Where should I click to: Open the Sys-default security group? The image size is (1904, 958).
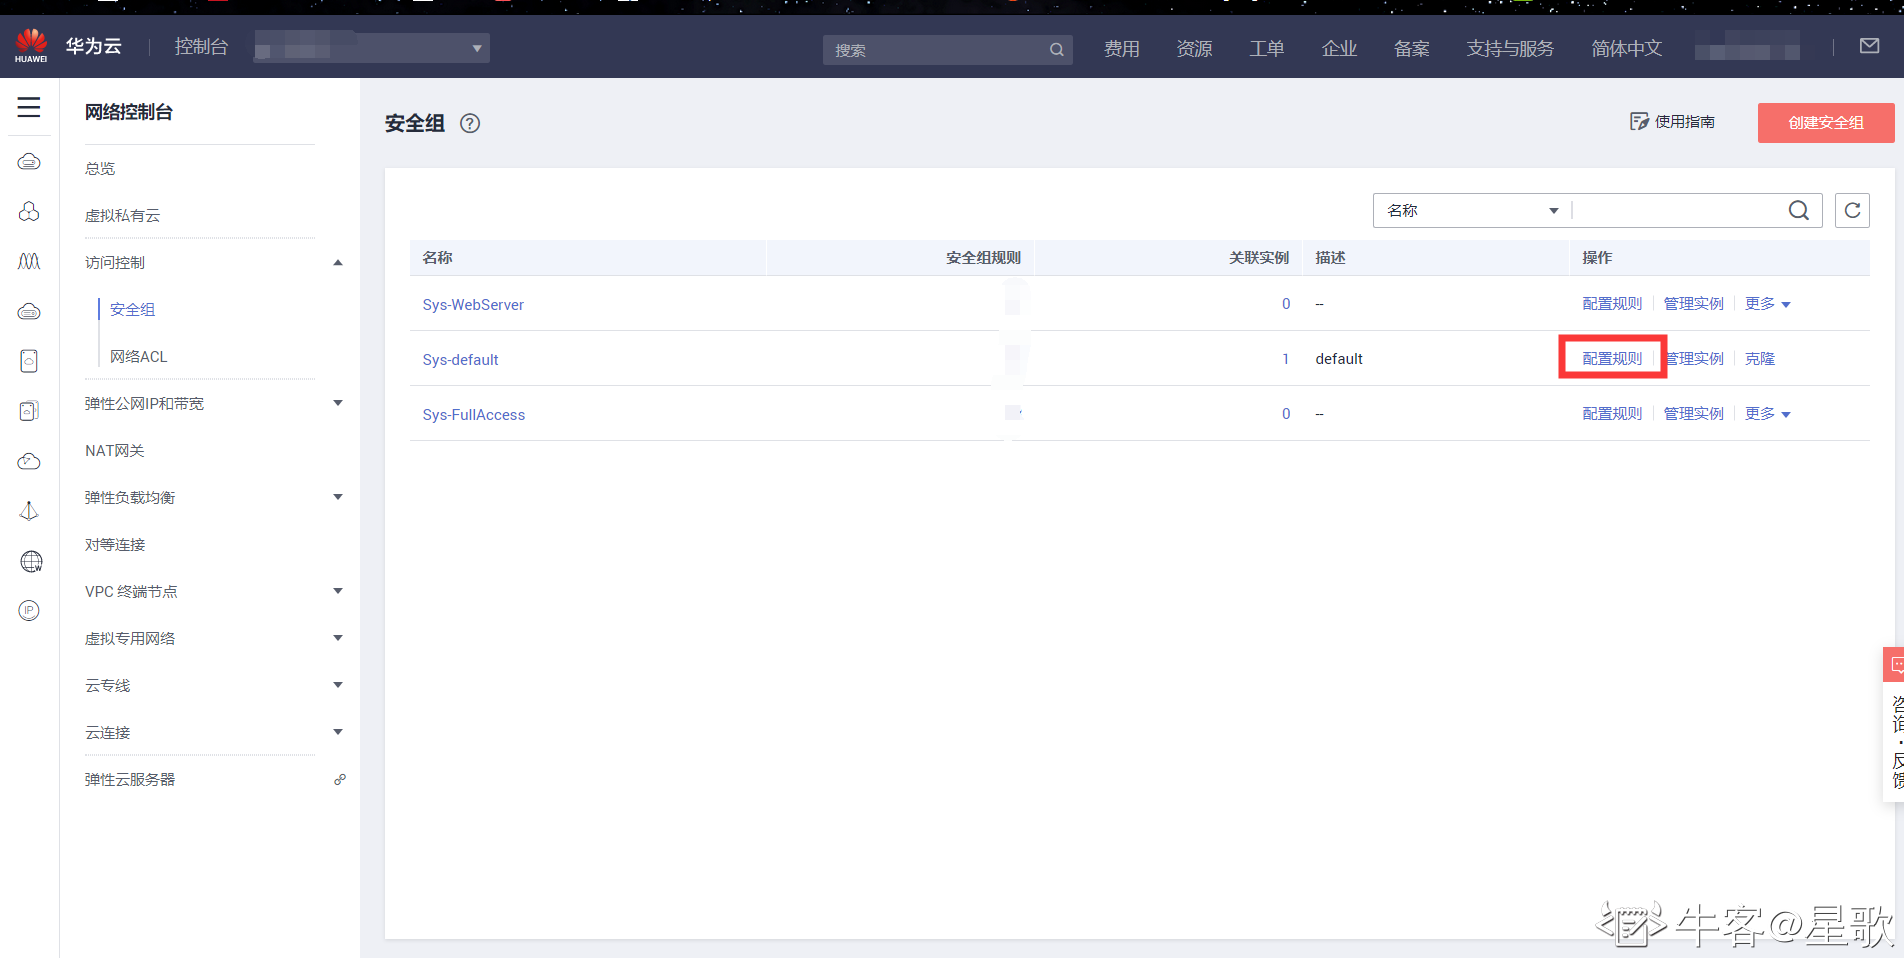460,359
